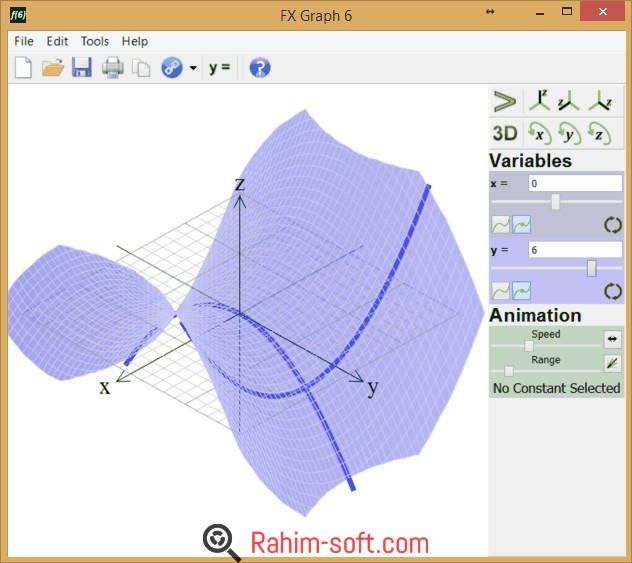Collapse side panel with green chevron icon

point(505,101)
